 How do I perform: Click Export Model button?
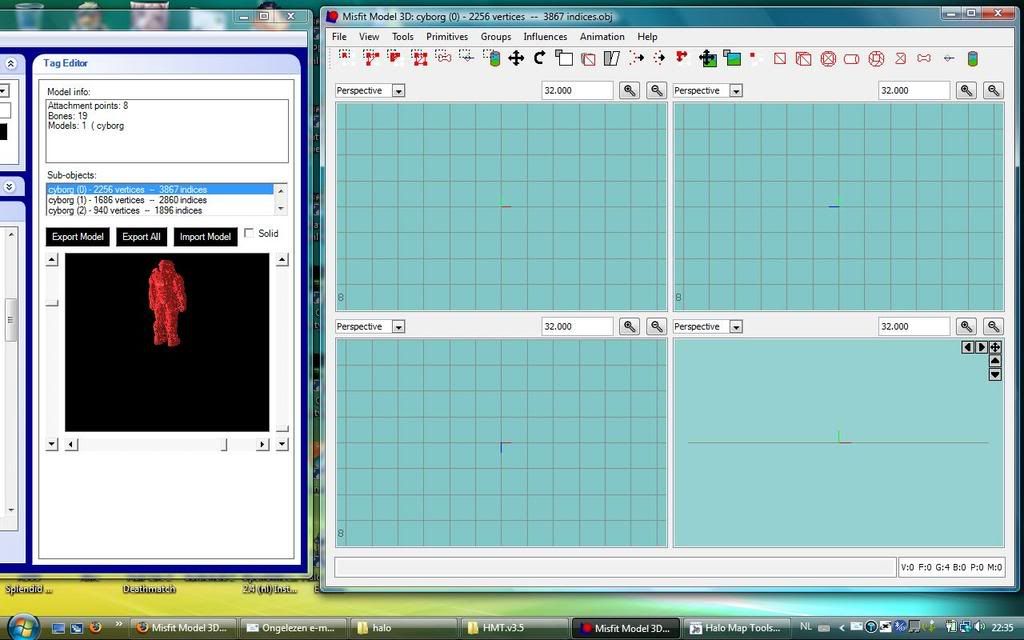(78, 236)
